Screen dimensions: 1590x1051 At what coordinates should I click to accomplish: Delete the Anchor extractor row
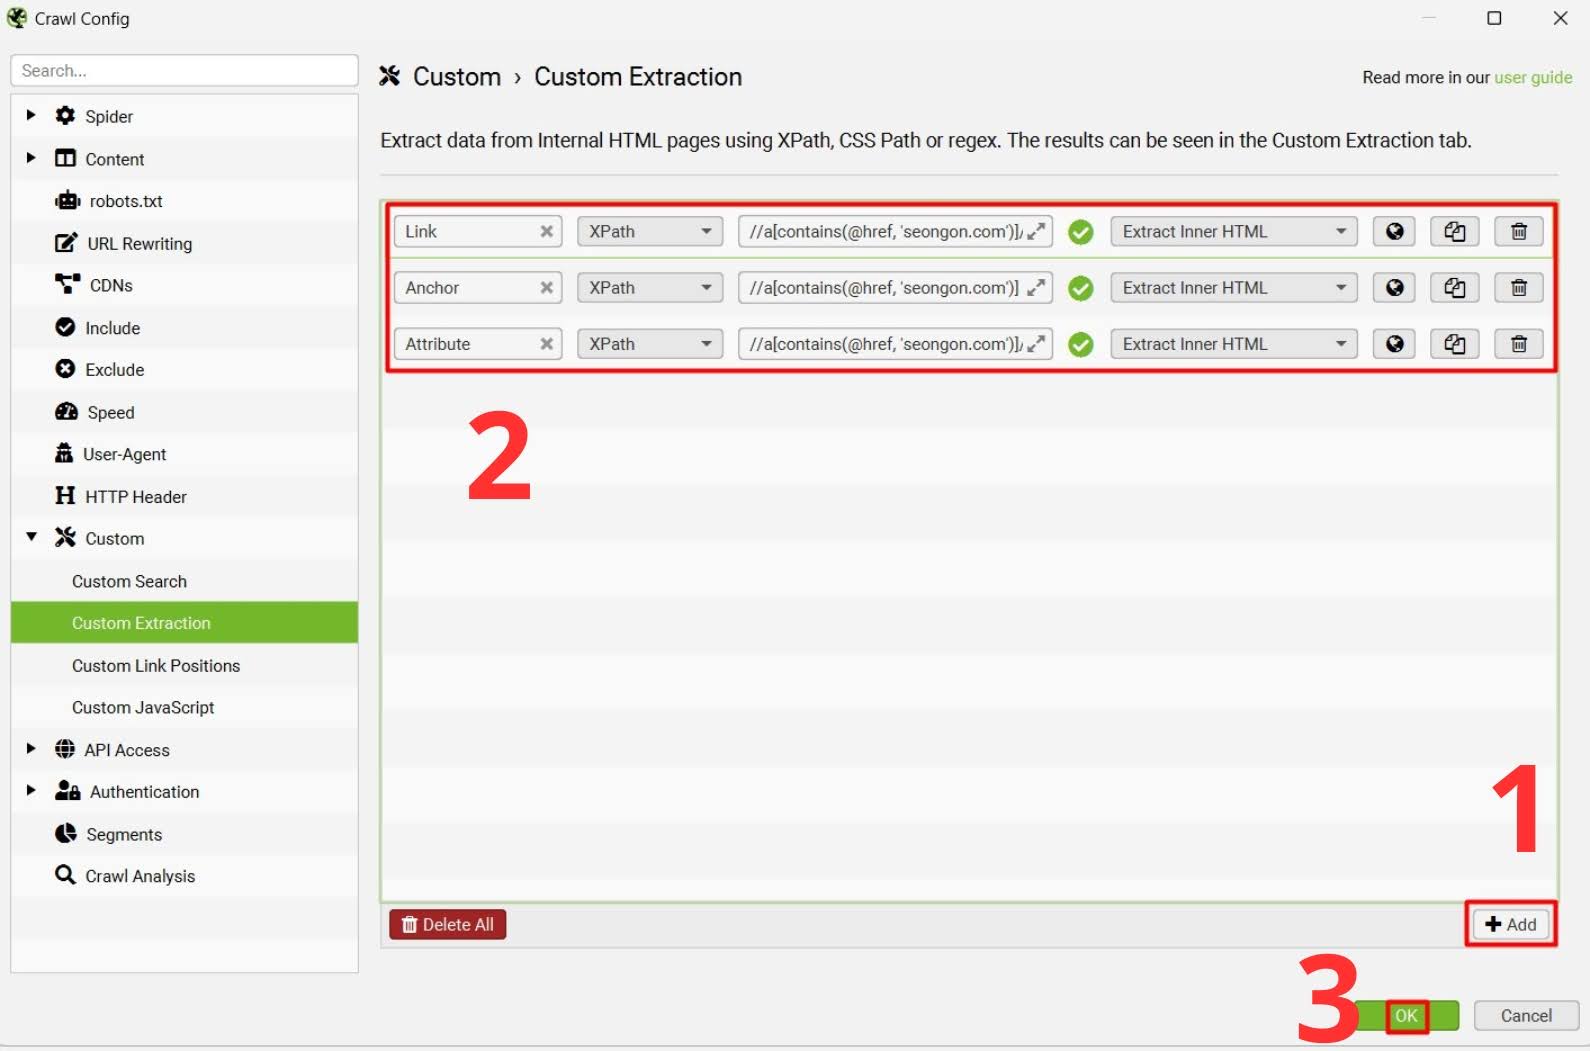pyautogui.click(x=1519, y=288)
